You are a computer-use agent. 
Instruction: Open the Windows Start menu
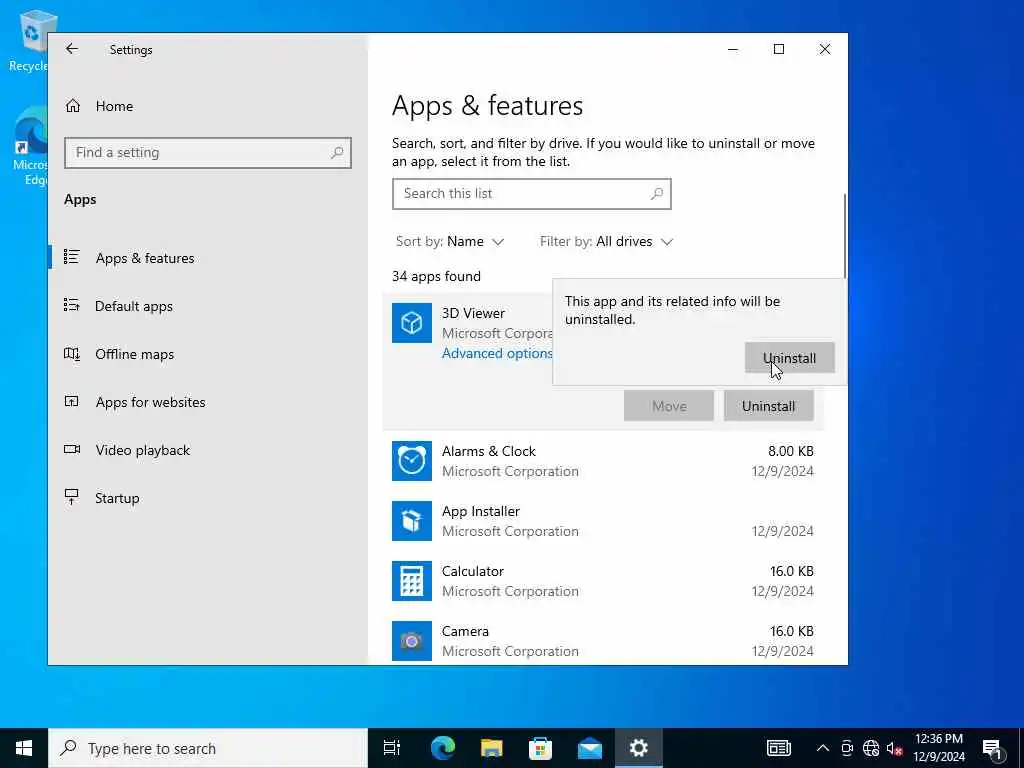click(x=24, y=748)
